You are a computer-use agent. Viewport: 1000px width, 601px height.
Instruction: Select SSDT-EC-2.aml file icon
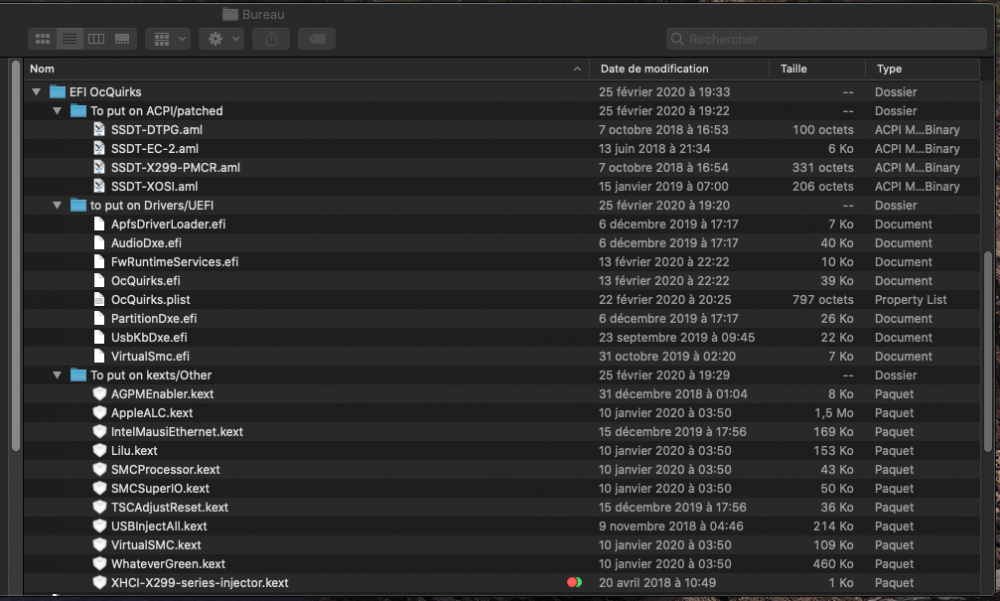(99, 149)
